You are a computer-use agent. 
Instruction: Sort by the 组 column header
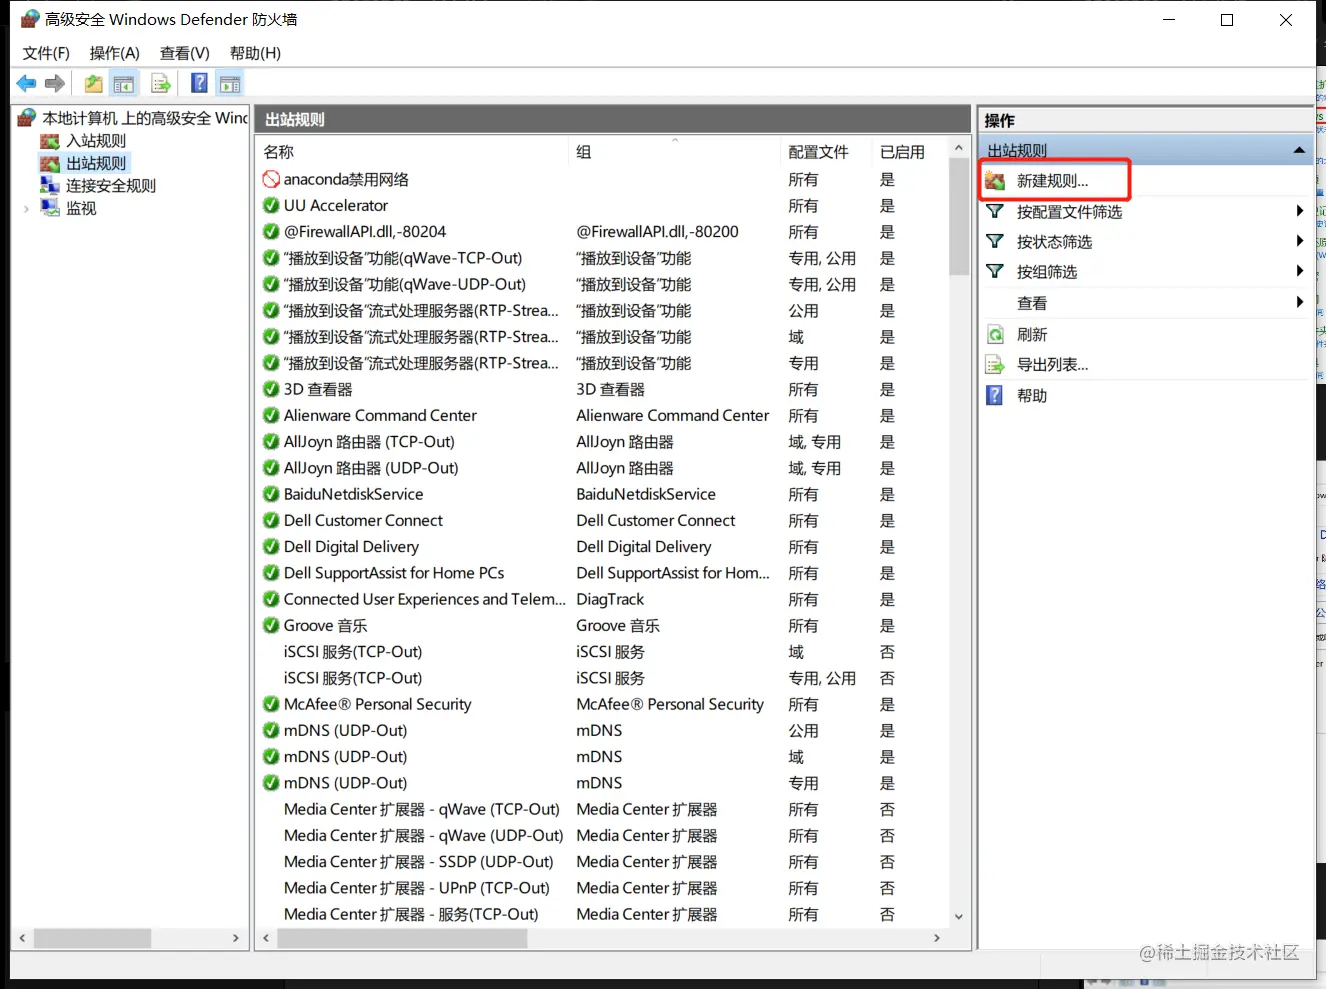(675, 152)
